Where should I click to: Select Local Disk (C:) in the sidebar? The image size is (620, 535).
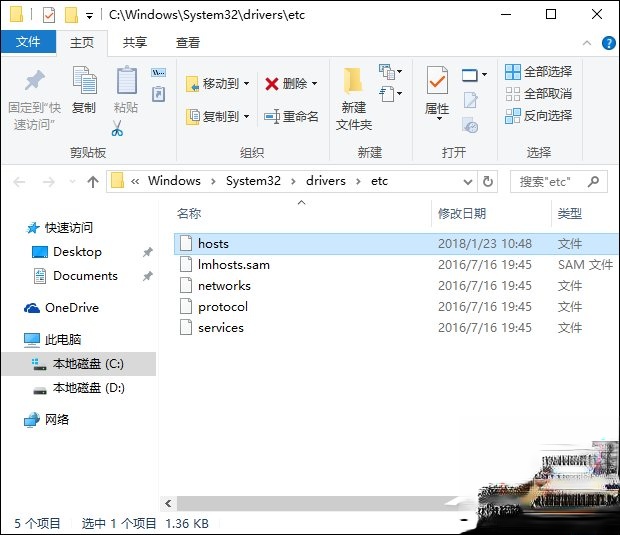[78, 364]
